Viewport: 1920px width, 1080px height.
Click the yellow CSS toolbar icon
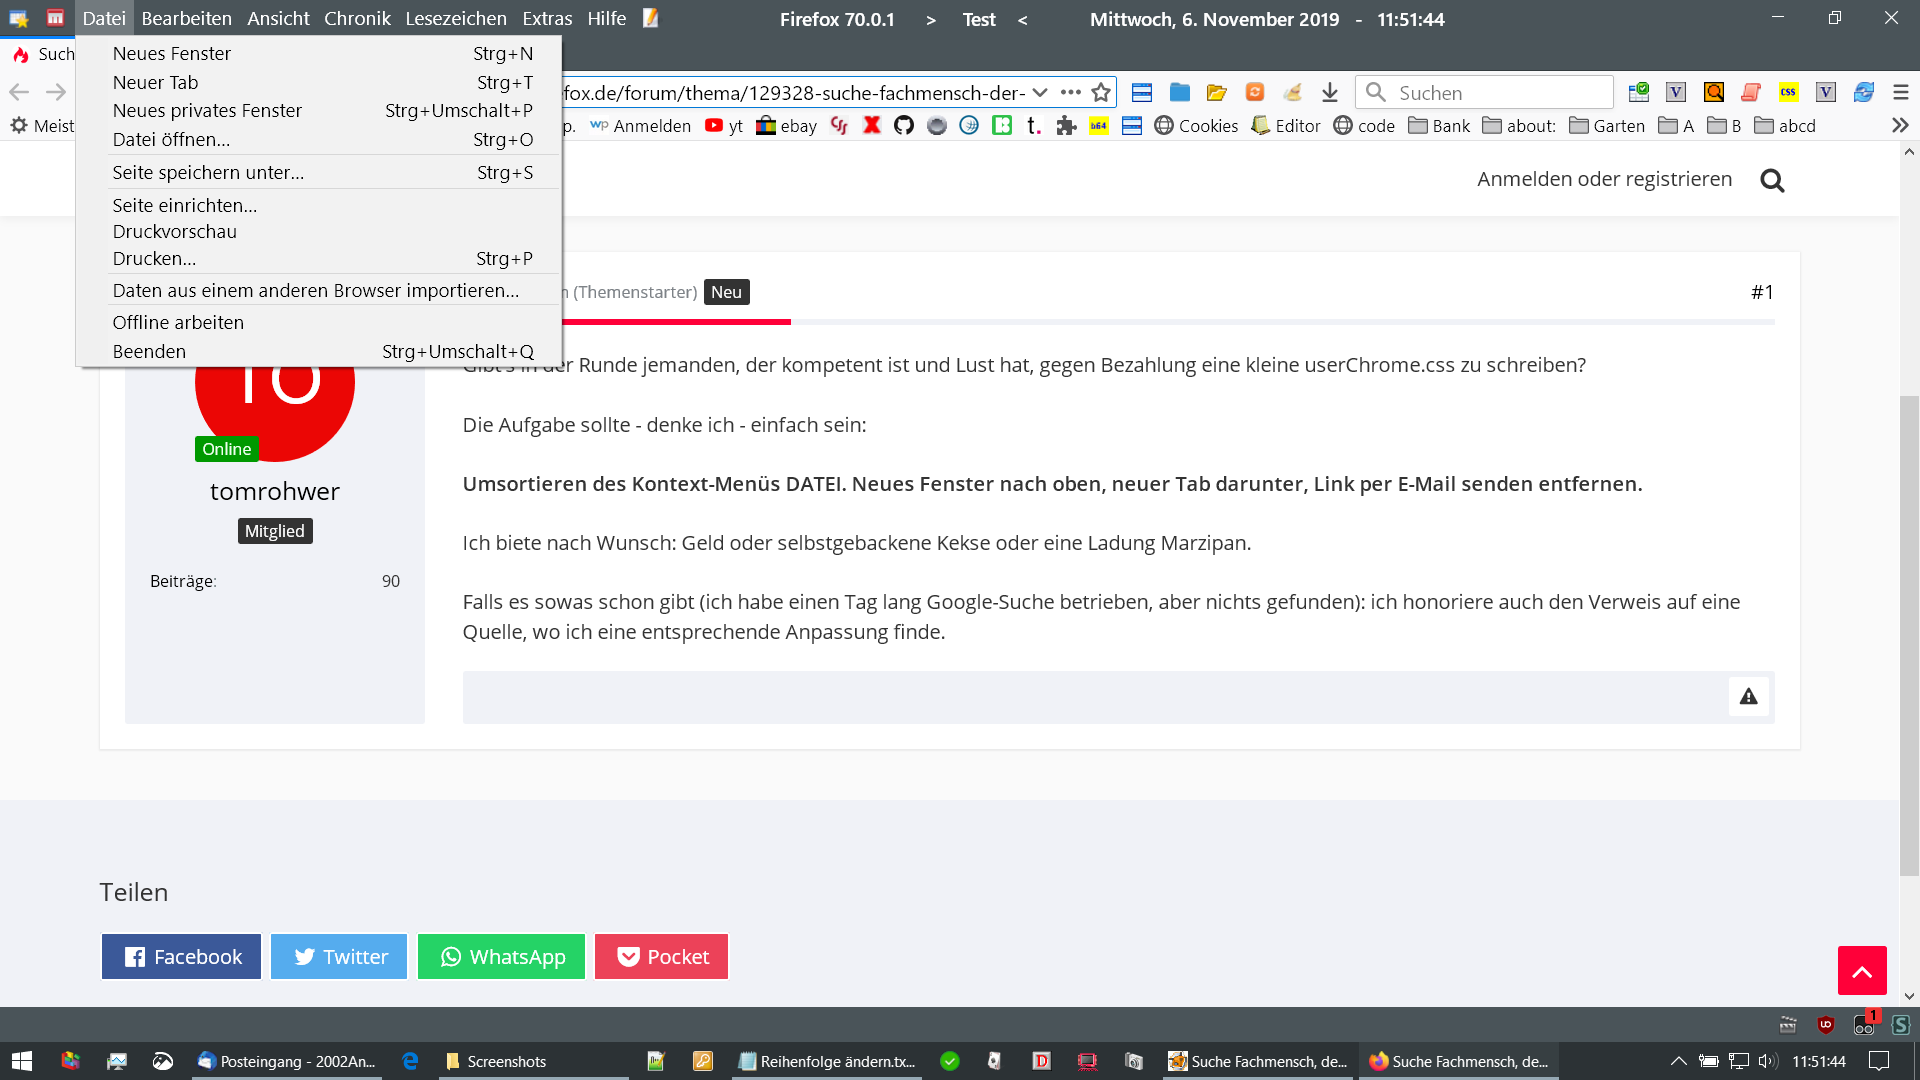pyautogui.click(x=1788, y=93)
